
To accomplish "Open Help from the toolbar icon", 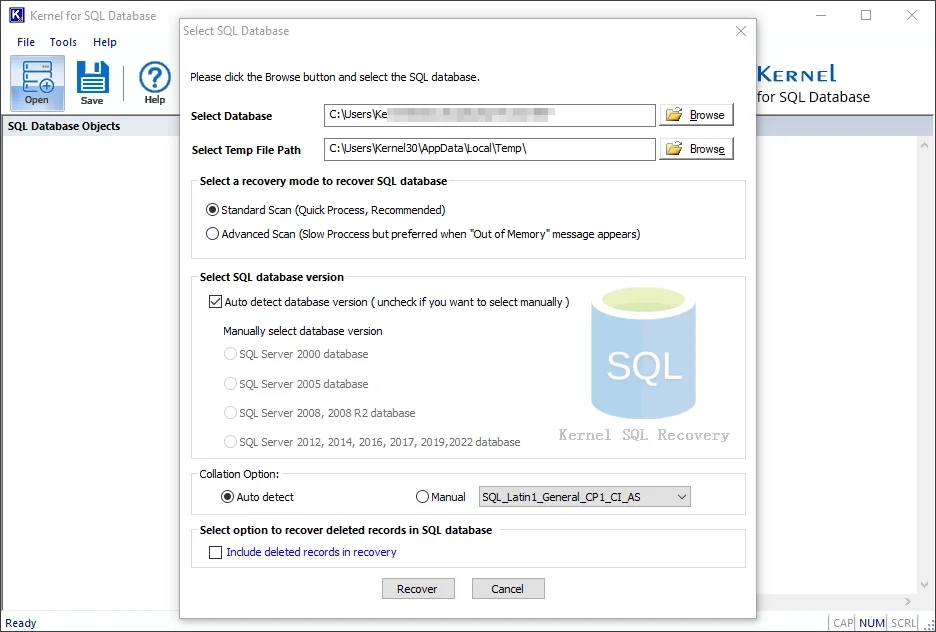I will click(x=155, y=83).
